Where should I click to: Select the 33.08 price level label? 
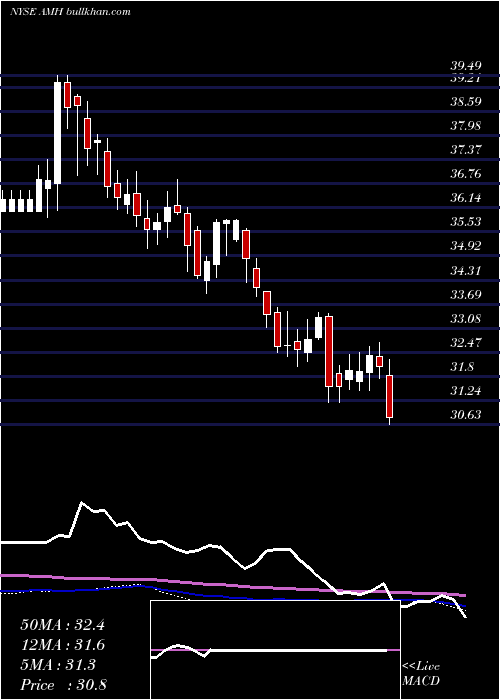click(x=466, y=319)
